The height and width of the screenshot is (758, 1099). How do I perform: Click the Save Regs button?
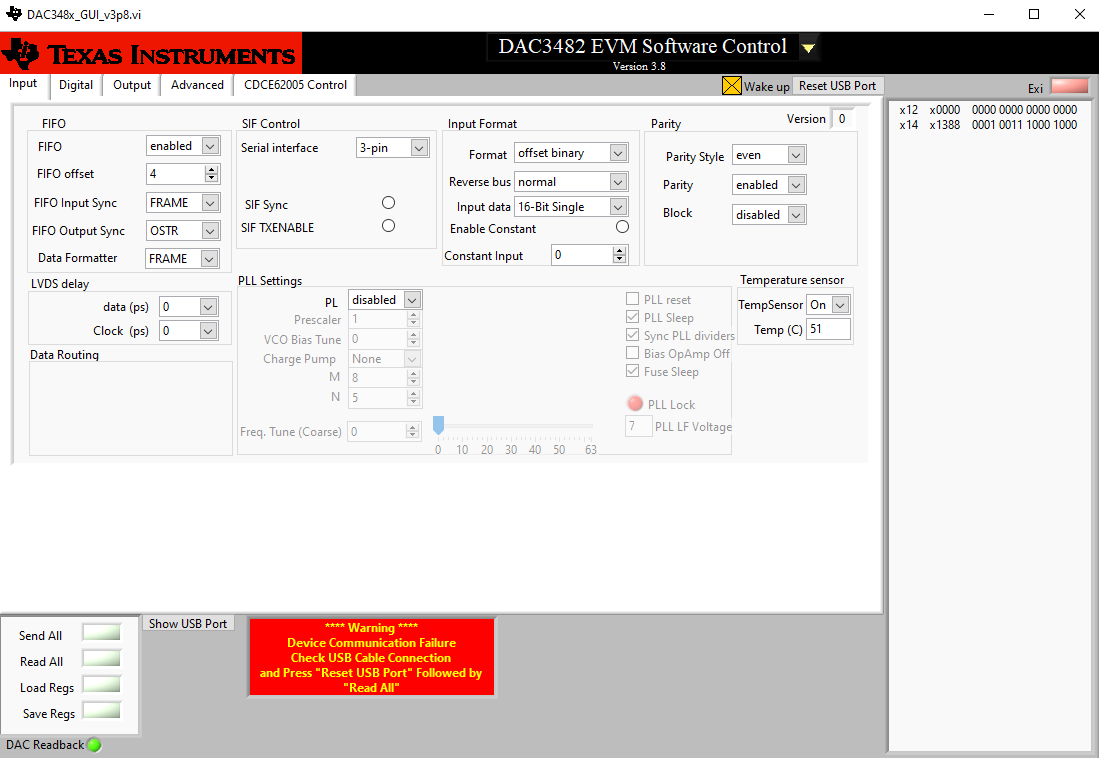(x=102, y=710)
